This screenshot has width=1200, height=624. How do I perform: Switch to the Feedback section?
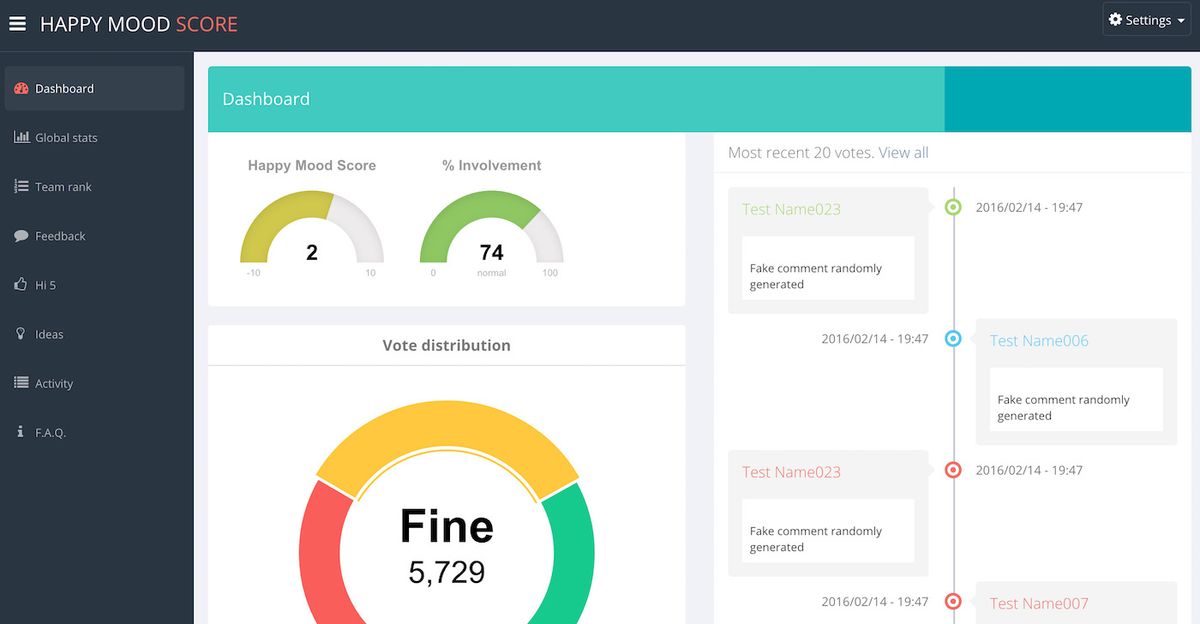58,235
